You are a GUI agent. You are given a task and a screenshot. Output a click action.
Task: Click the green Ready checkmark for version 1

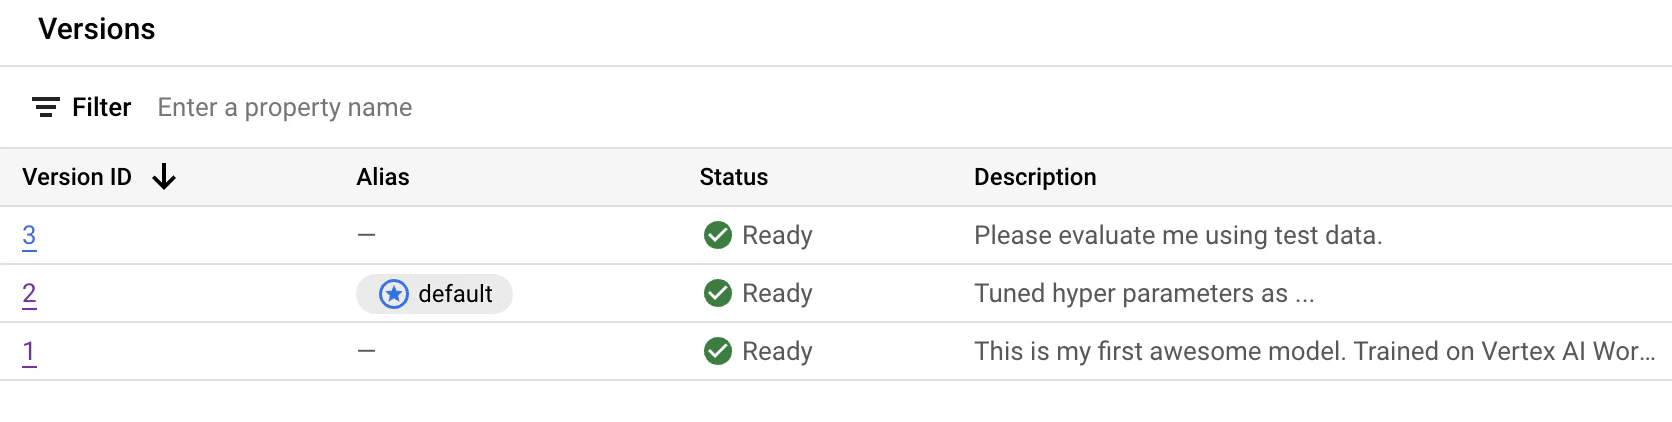click(718, 351)
